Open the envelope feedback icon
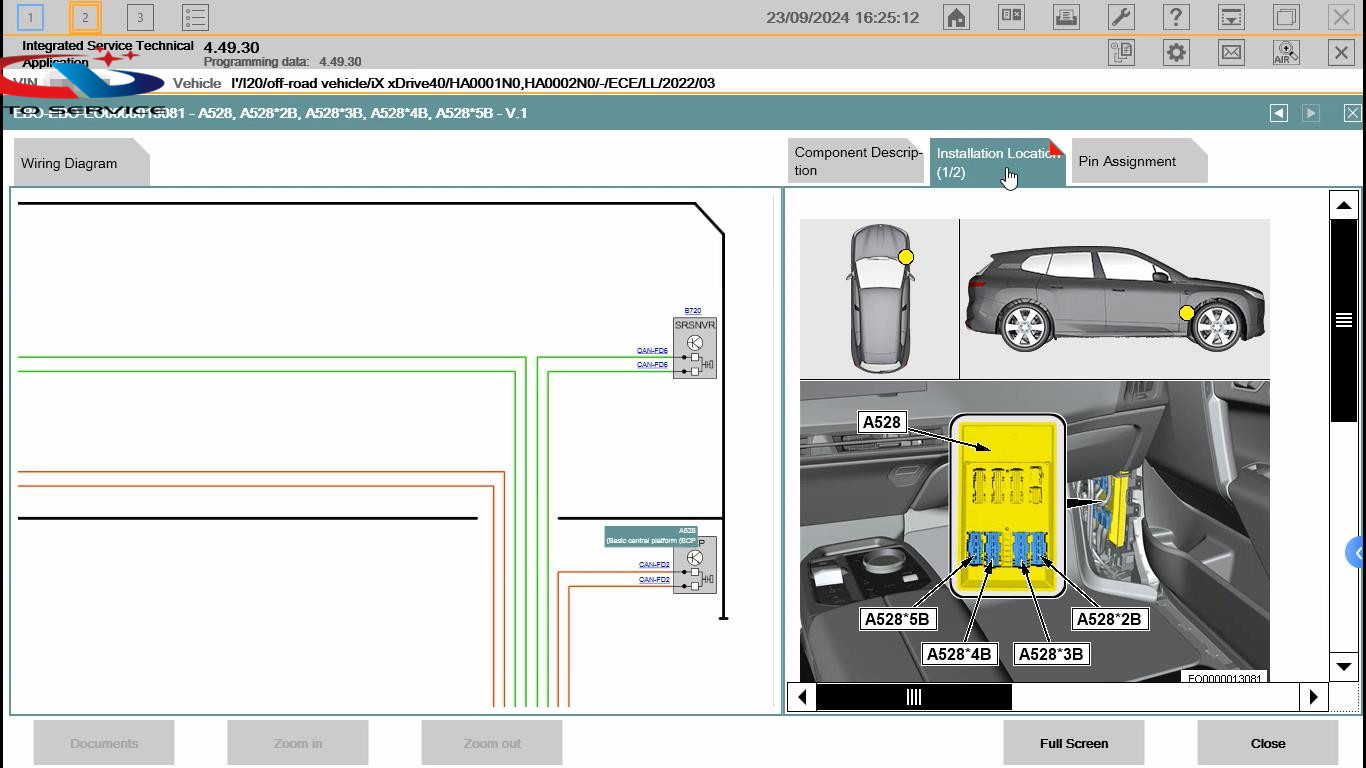The width and height of the screenshot is (1366, 768). (x=1231, y=53)
